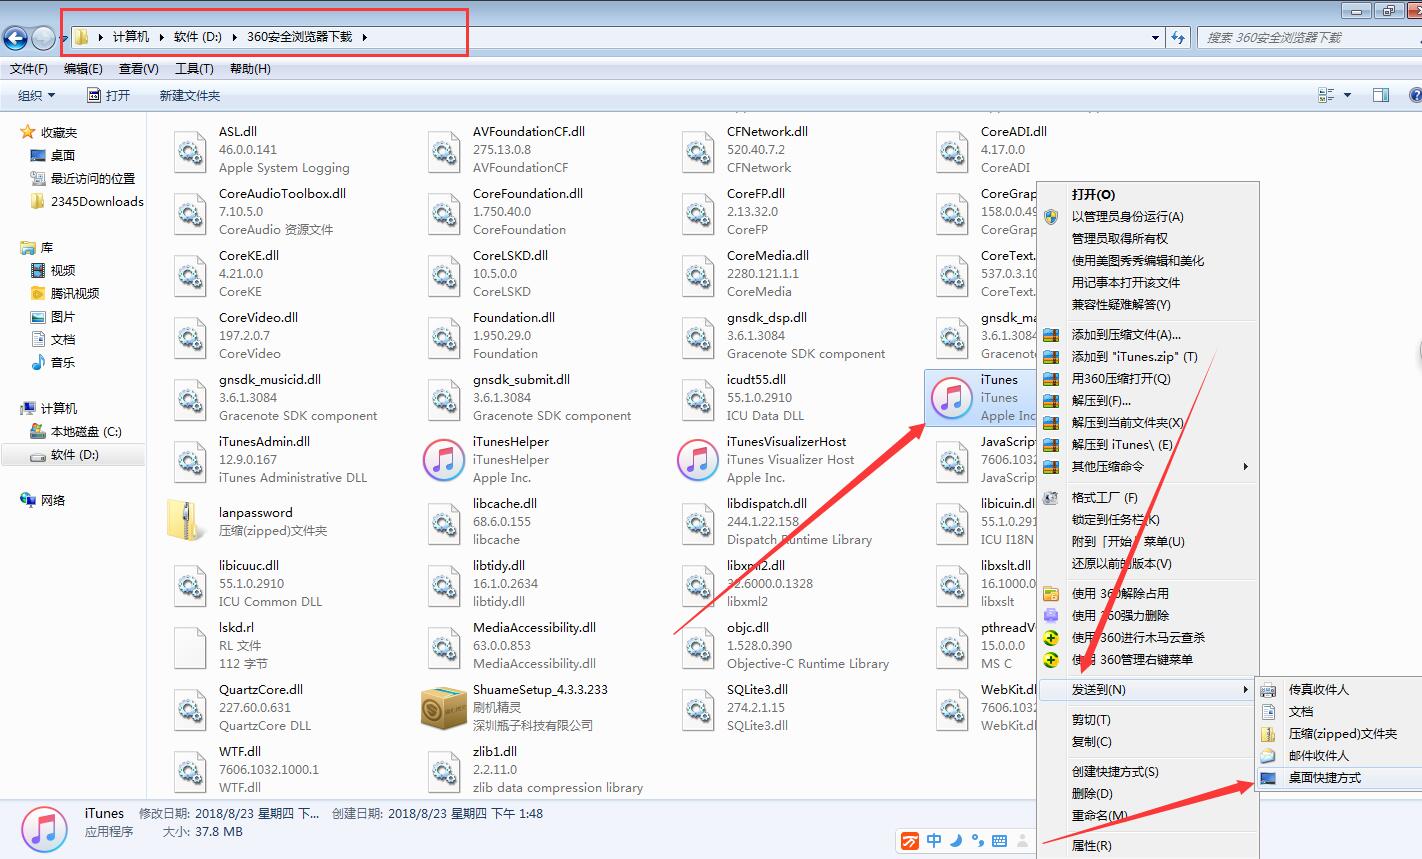Viewport: 1422px width, 859px height.
Task: Click 360安全浏览器下载 breadcrumb segment
Action: pyautogui.click(x=300, y=37)
